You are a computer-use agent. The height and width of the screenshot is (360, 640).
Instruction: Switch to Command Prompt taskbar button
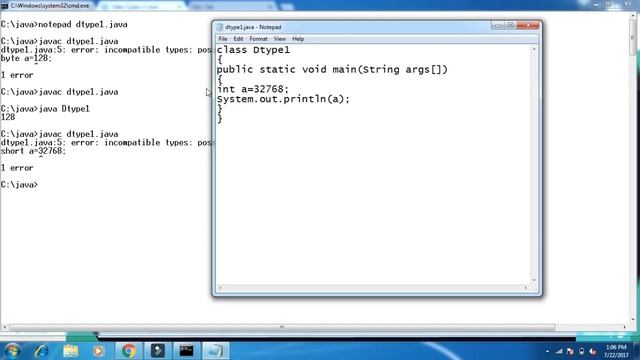(x=186, y=351)
